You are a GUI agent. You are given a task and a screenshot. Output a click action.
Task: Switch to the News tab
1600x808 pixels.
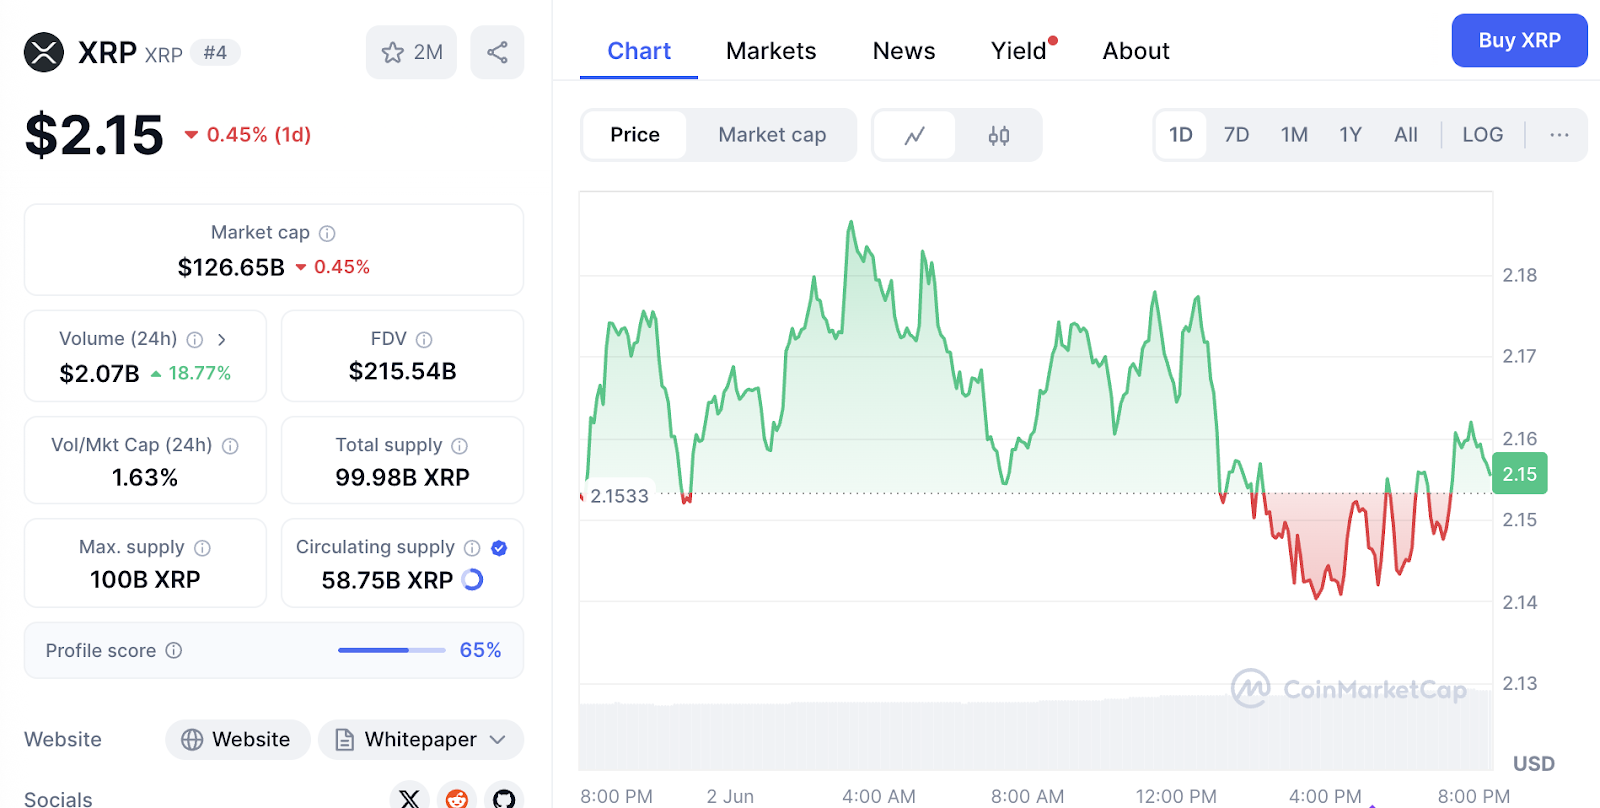904,51
